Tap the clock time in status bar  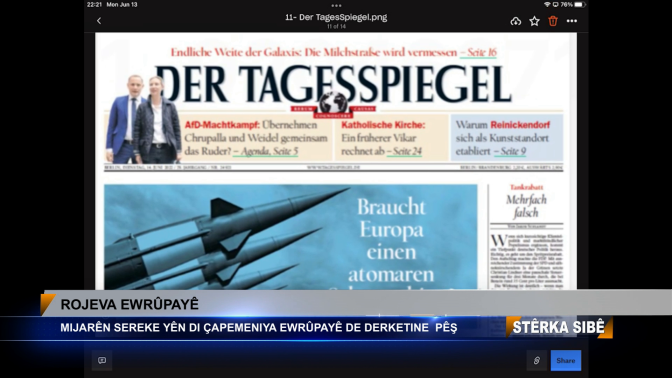tap(94, 4)
